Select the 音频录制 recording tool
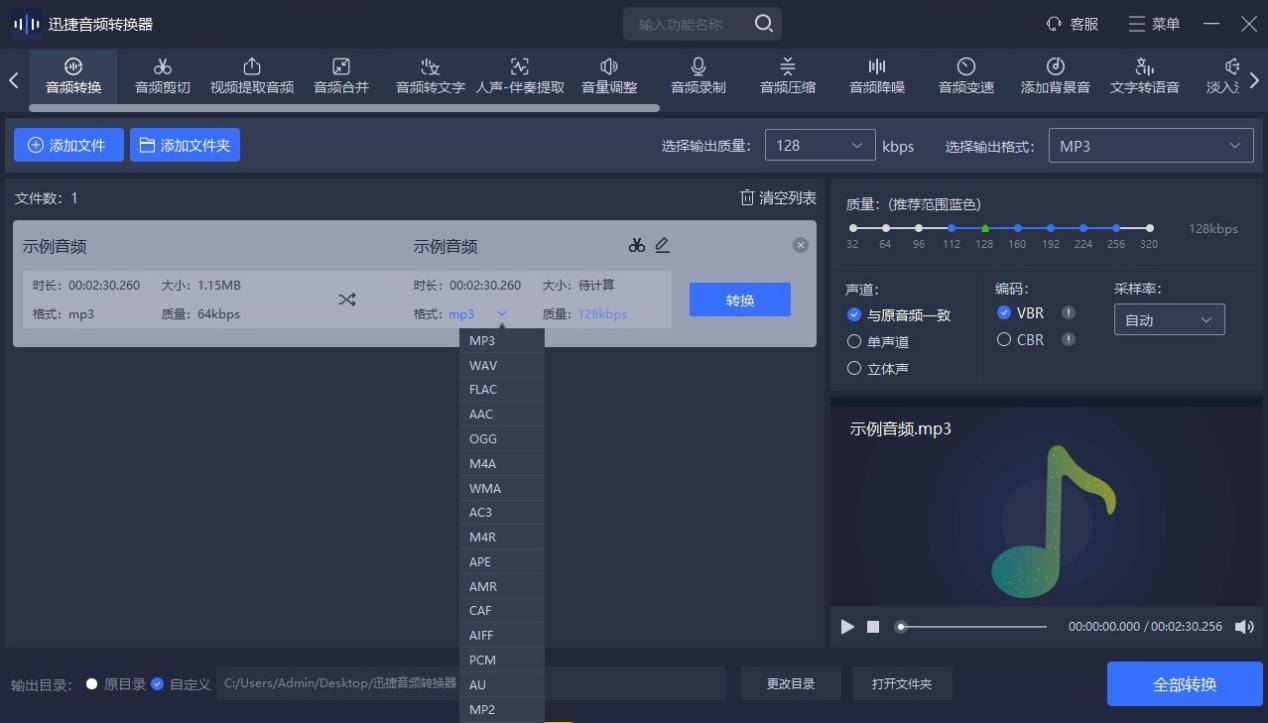Image resolution: width=1268 pixels, height=723 pixels. coord(697,76)
